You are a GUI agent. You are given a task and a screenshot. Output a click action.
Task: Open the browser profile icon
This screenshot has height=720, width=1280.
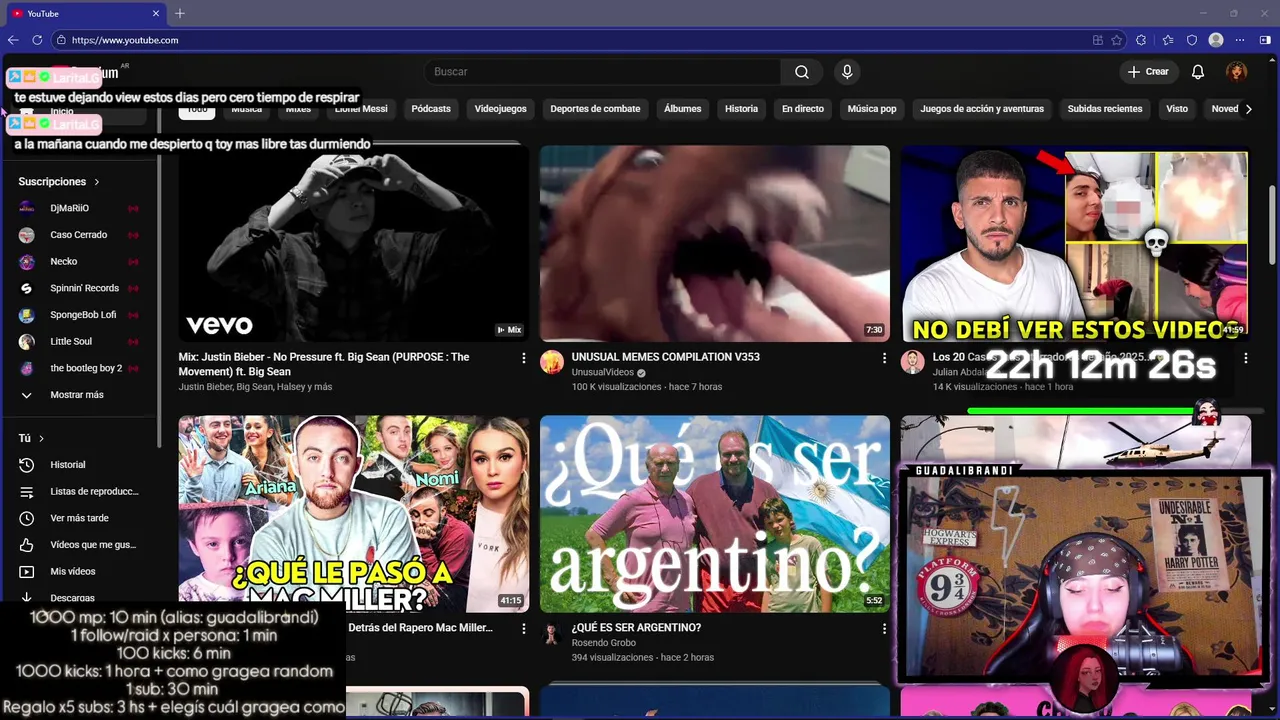click(x=1216, y=40)
